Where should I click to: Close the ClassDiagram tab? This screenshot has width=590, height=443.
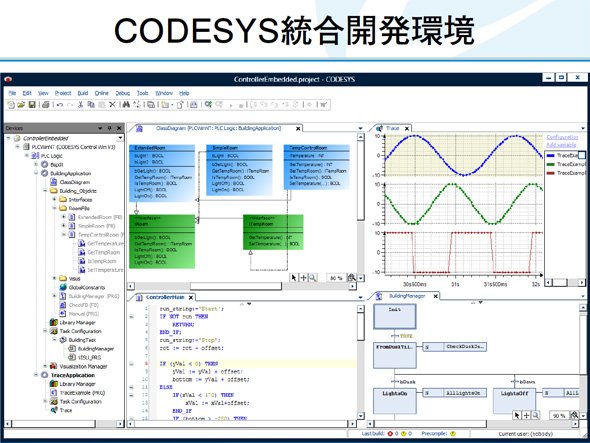[x=298, y=129]
